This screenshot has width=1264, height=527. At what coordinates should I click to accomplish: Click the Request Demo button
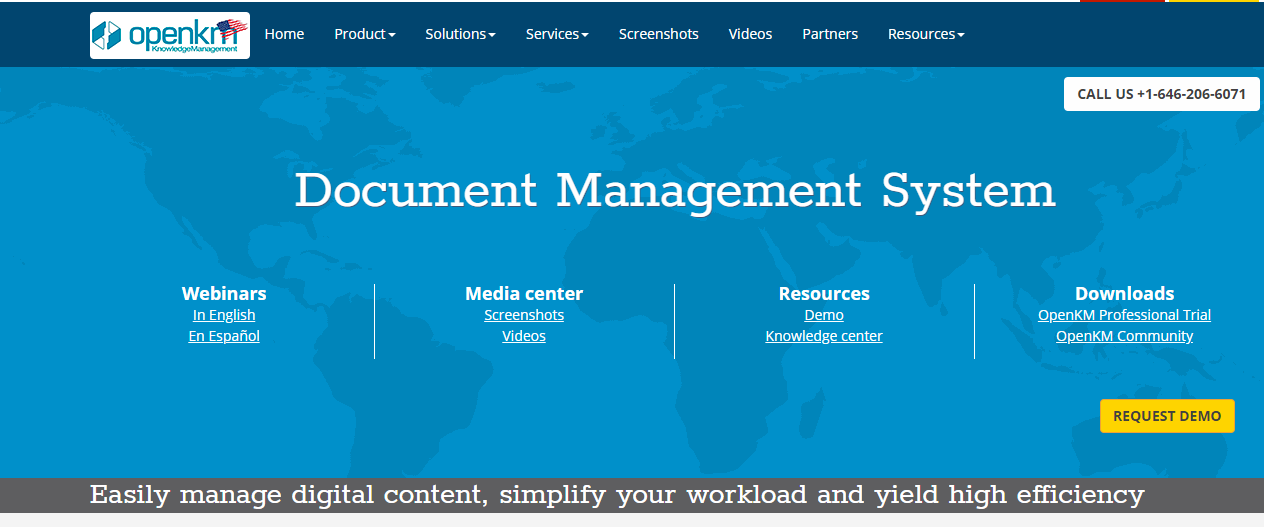pos(1167,416)
